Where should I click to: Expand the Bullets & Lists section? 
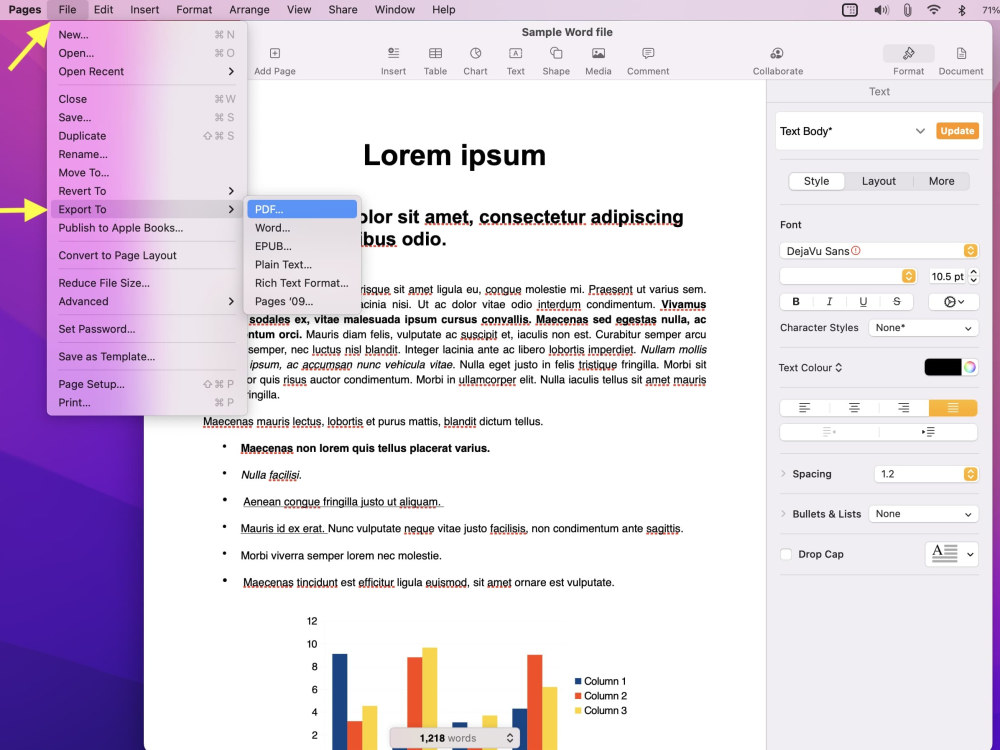click(783, 514)
